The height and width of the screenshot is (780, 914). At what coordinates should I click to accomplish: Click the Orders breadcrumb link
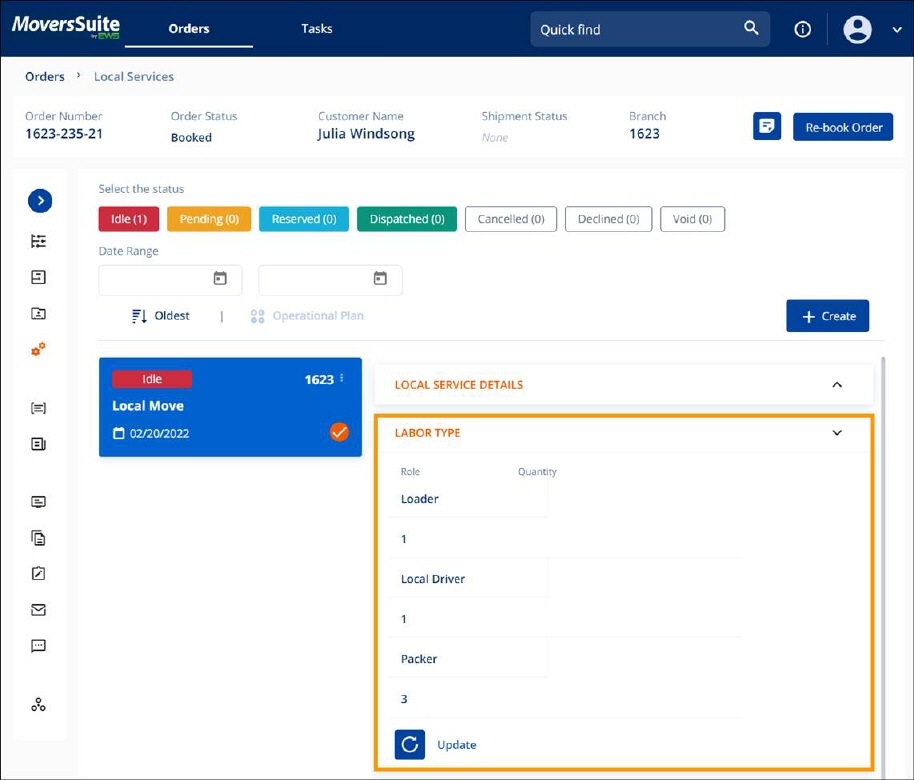click(44, 76)
